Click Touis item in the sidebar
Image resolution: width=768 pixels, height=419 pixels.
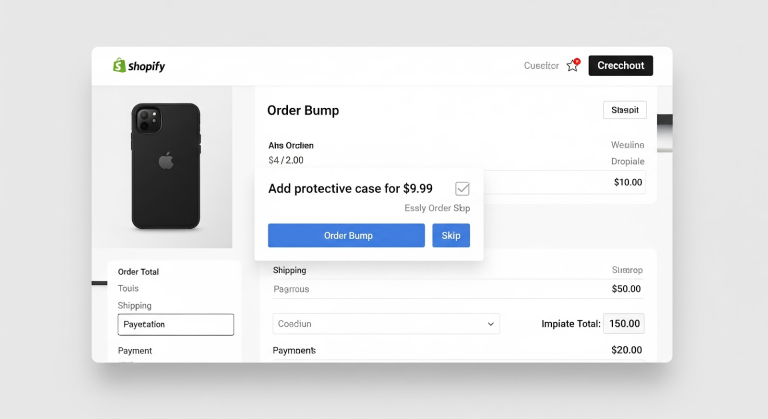128,288
